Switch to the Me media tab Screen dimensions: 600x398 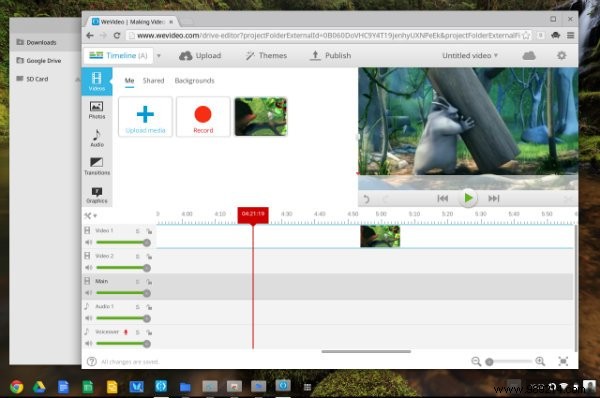[x=129, y=80]
